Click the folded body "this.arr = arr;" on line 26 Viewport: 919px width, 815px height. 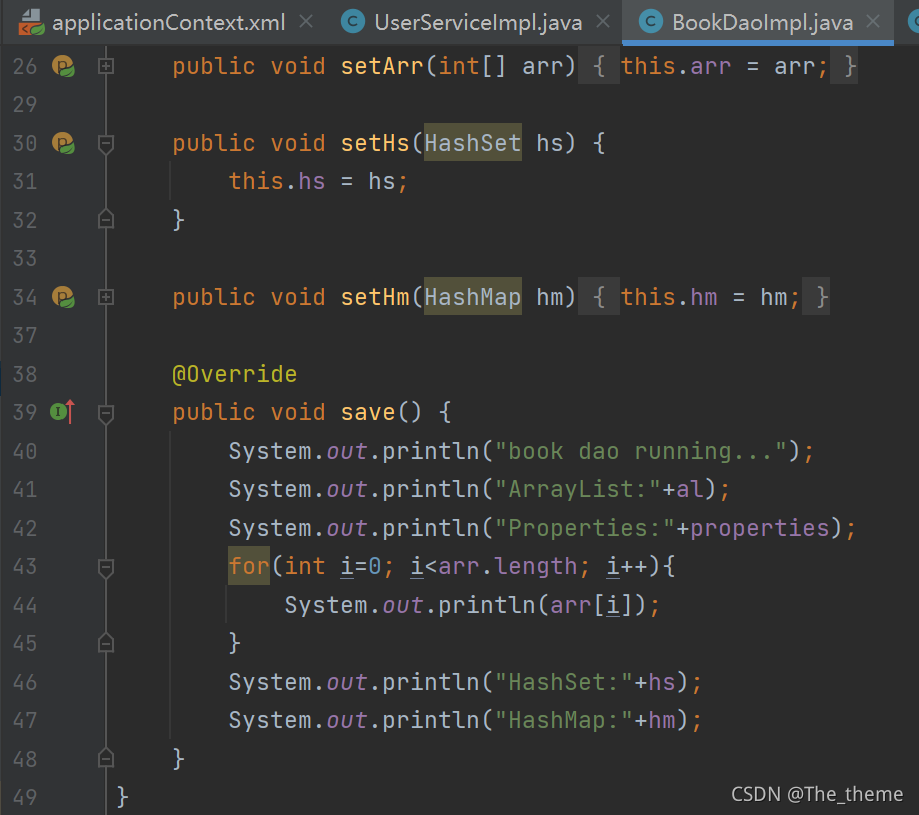tap(724, 66)
